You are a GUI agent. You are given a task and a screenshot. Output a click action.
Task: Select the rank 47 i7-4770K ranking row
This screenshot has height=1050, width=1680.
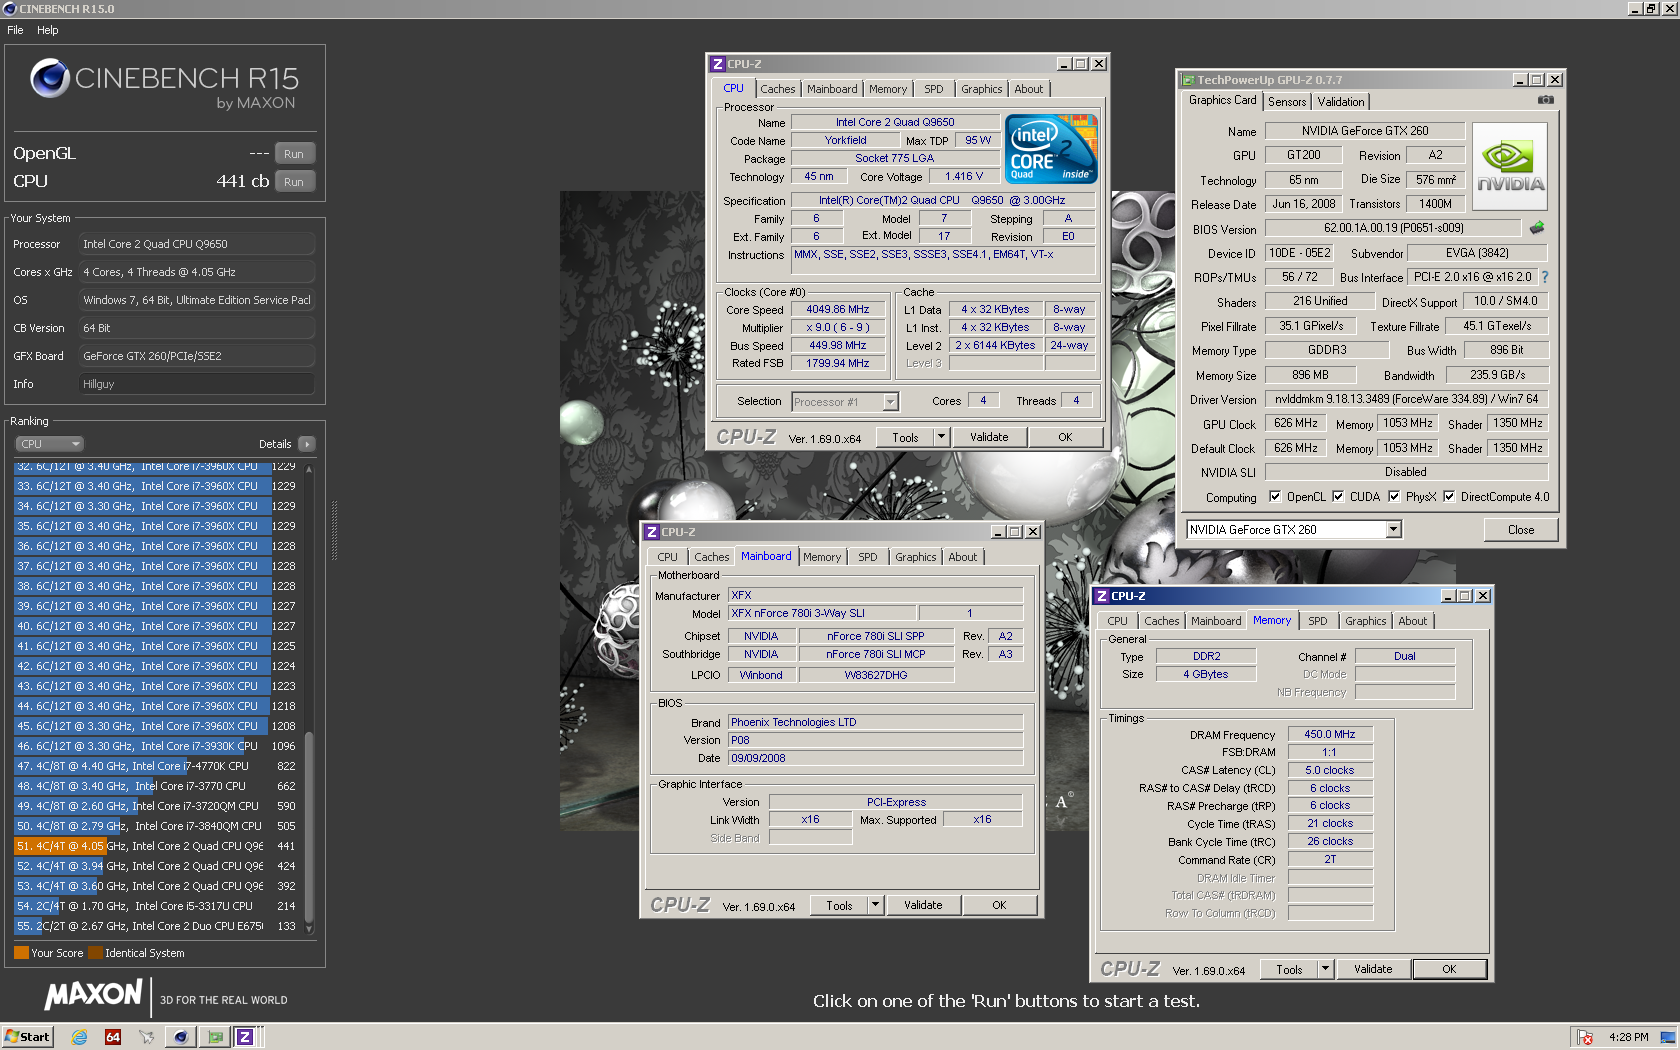157,766
